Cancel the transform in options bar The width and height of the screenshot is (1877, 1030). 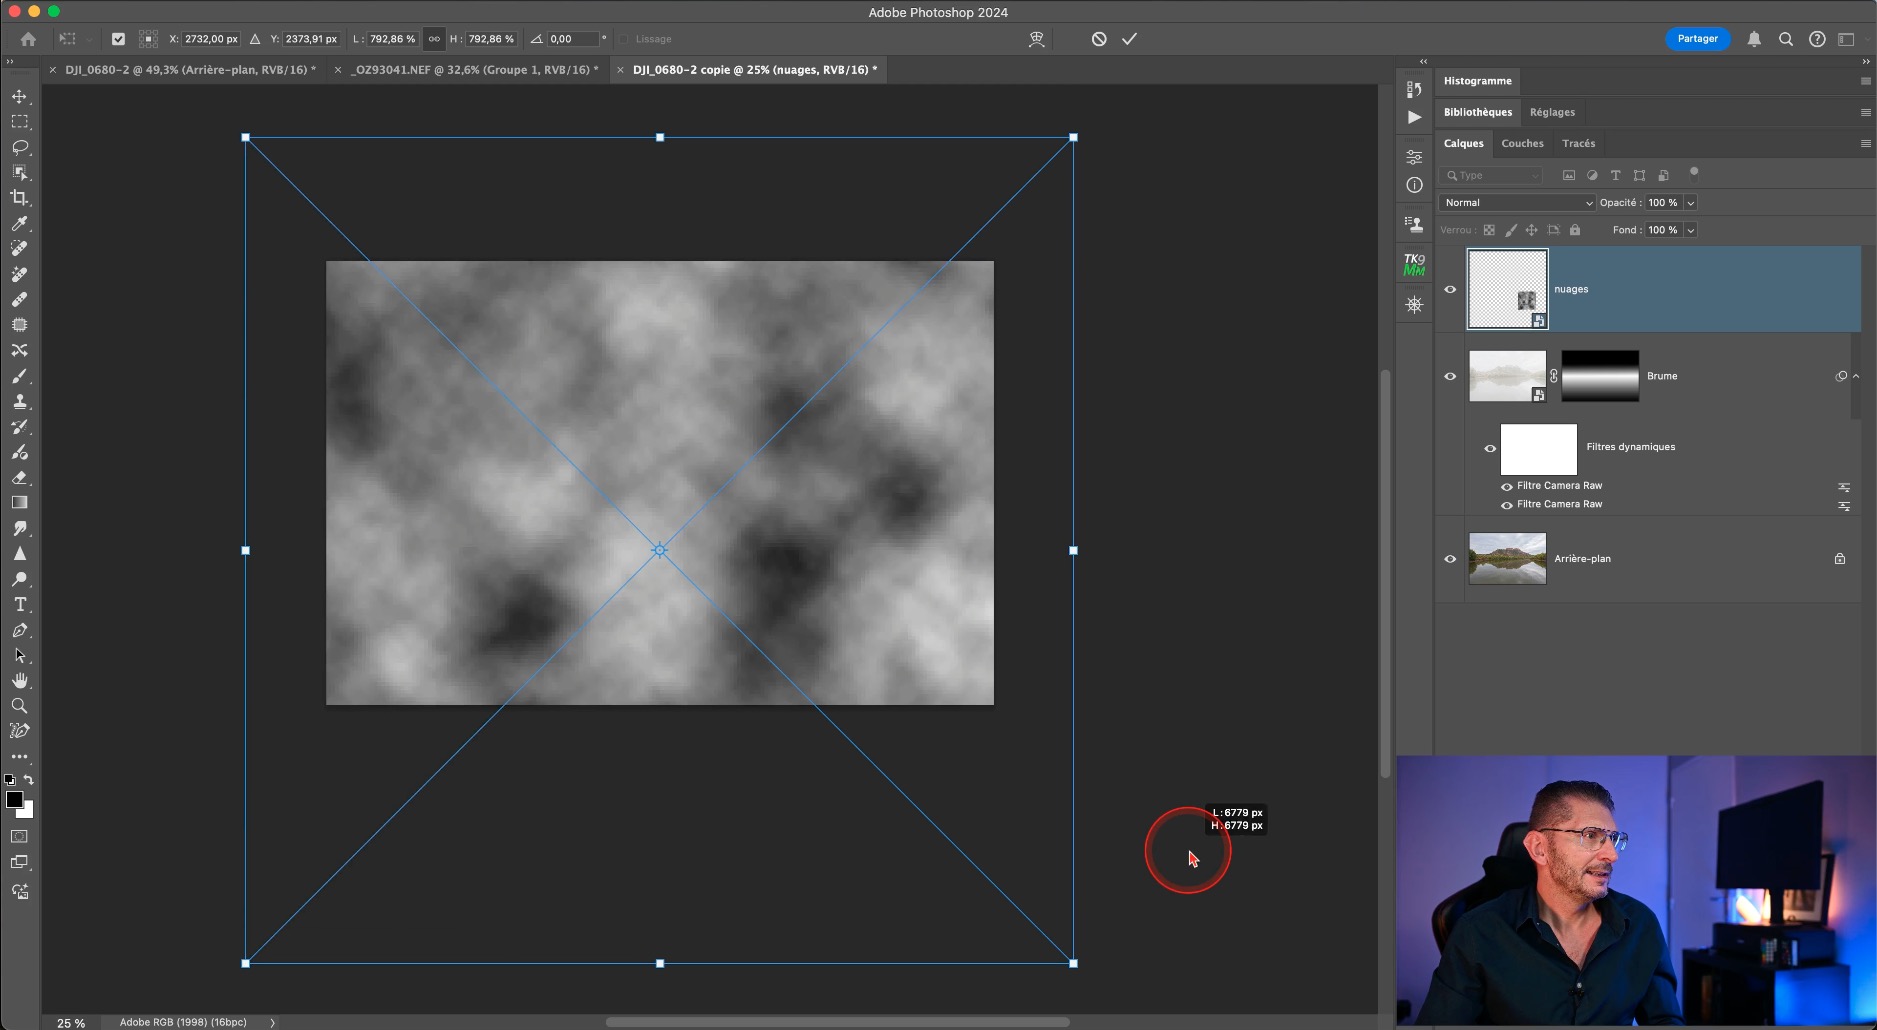coord(1099,39)
